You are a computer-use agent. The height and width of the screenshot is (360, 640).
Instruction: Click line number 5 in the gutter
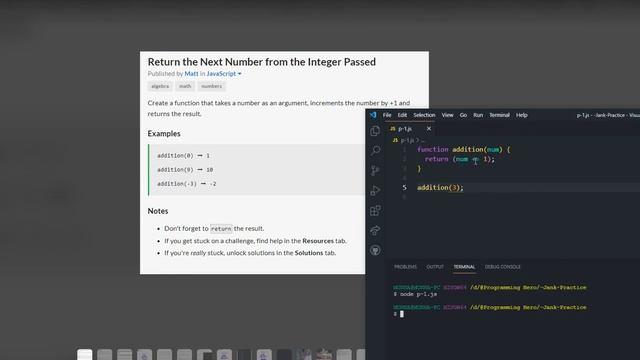(404, 188)
